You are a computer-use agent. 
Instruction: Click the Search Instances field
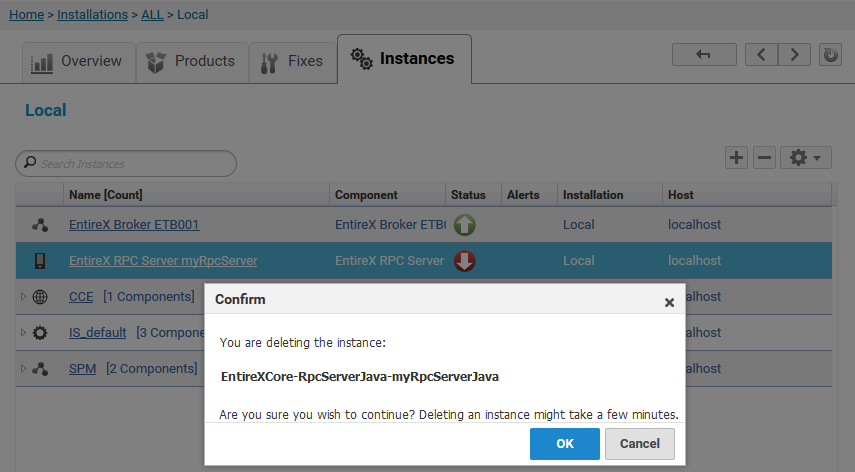point(126,164)
